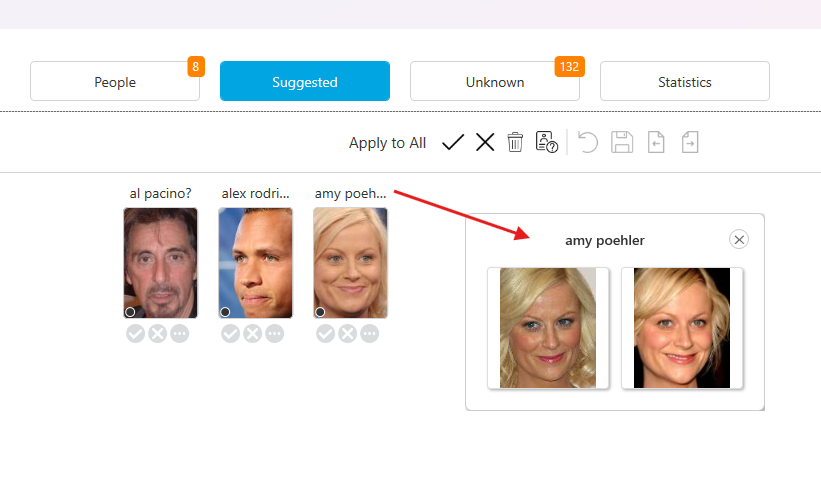Click the trash delete icon in the toolbar
821x482 pixels.
(515, 142)
